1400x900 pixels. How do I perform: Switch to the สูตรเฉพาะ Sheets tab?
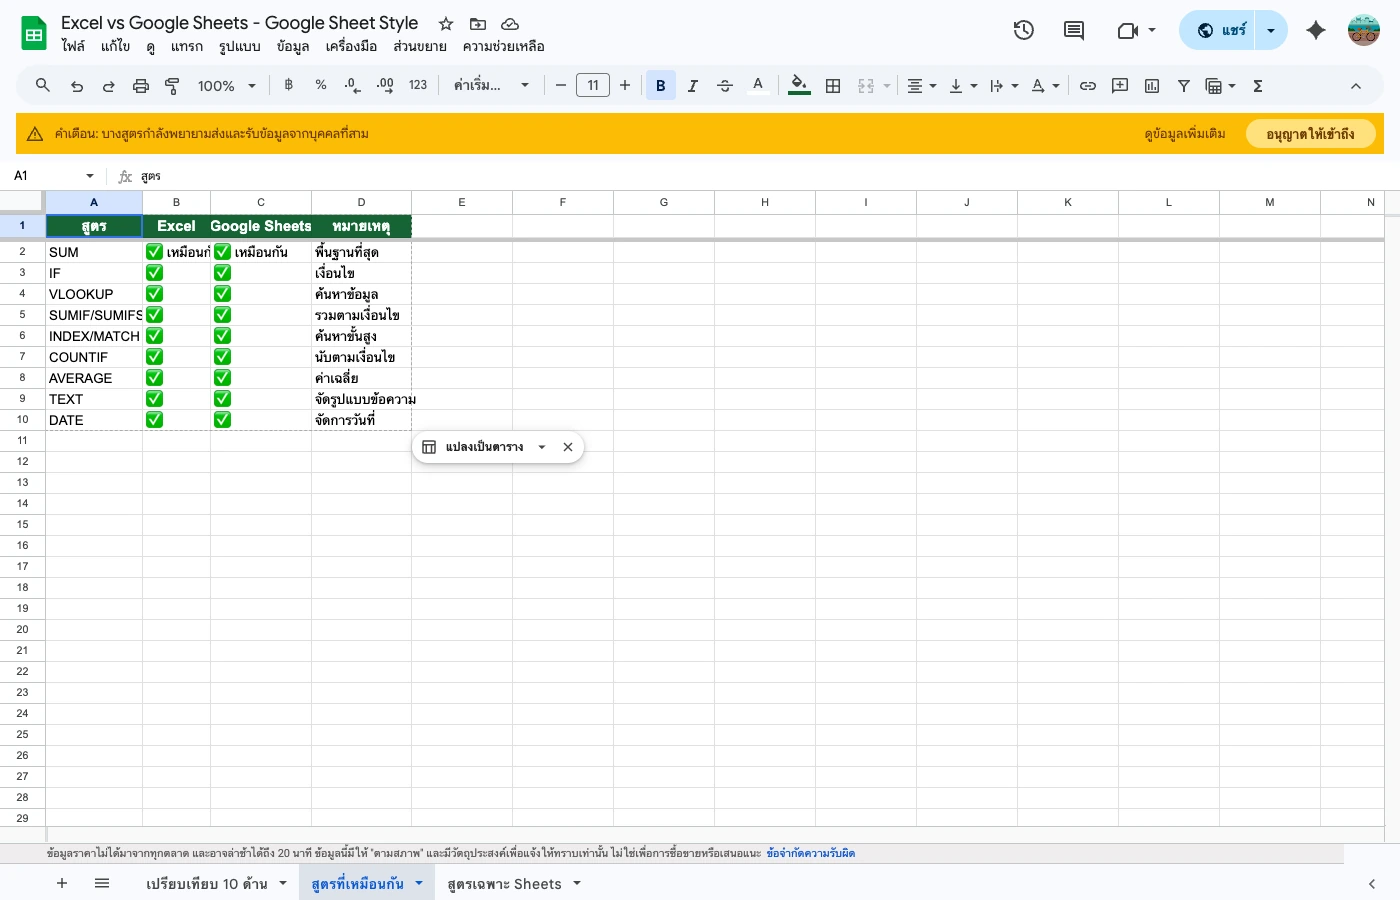(504, 884)
